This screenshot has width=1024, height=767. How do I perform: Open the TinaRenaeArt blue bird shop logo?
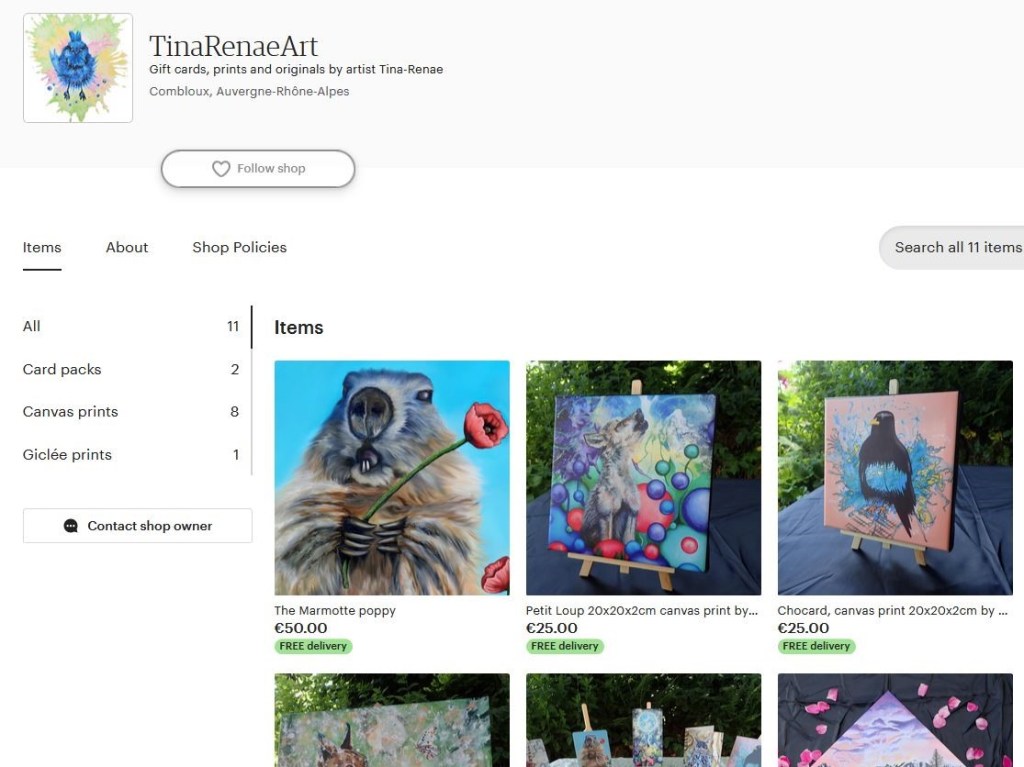(78, 68)
